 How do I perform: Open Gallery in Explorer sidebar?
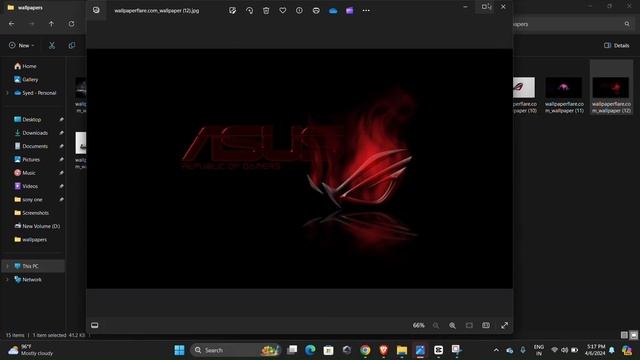(x=26, y=80)
